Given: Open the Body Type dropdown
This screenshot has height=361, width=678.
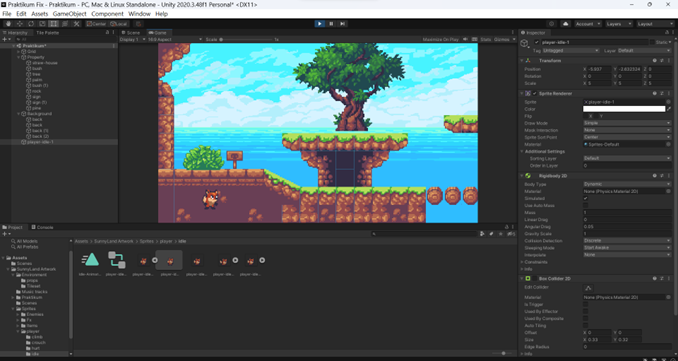Looking at the screenshot, I should (x=627, y=184).
